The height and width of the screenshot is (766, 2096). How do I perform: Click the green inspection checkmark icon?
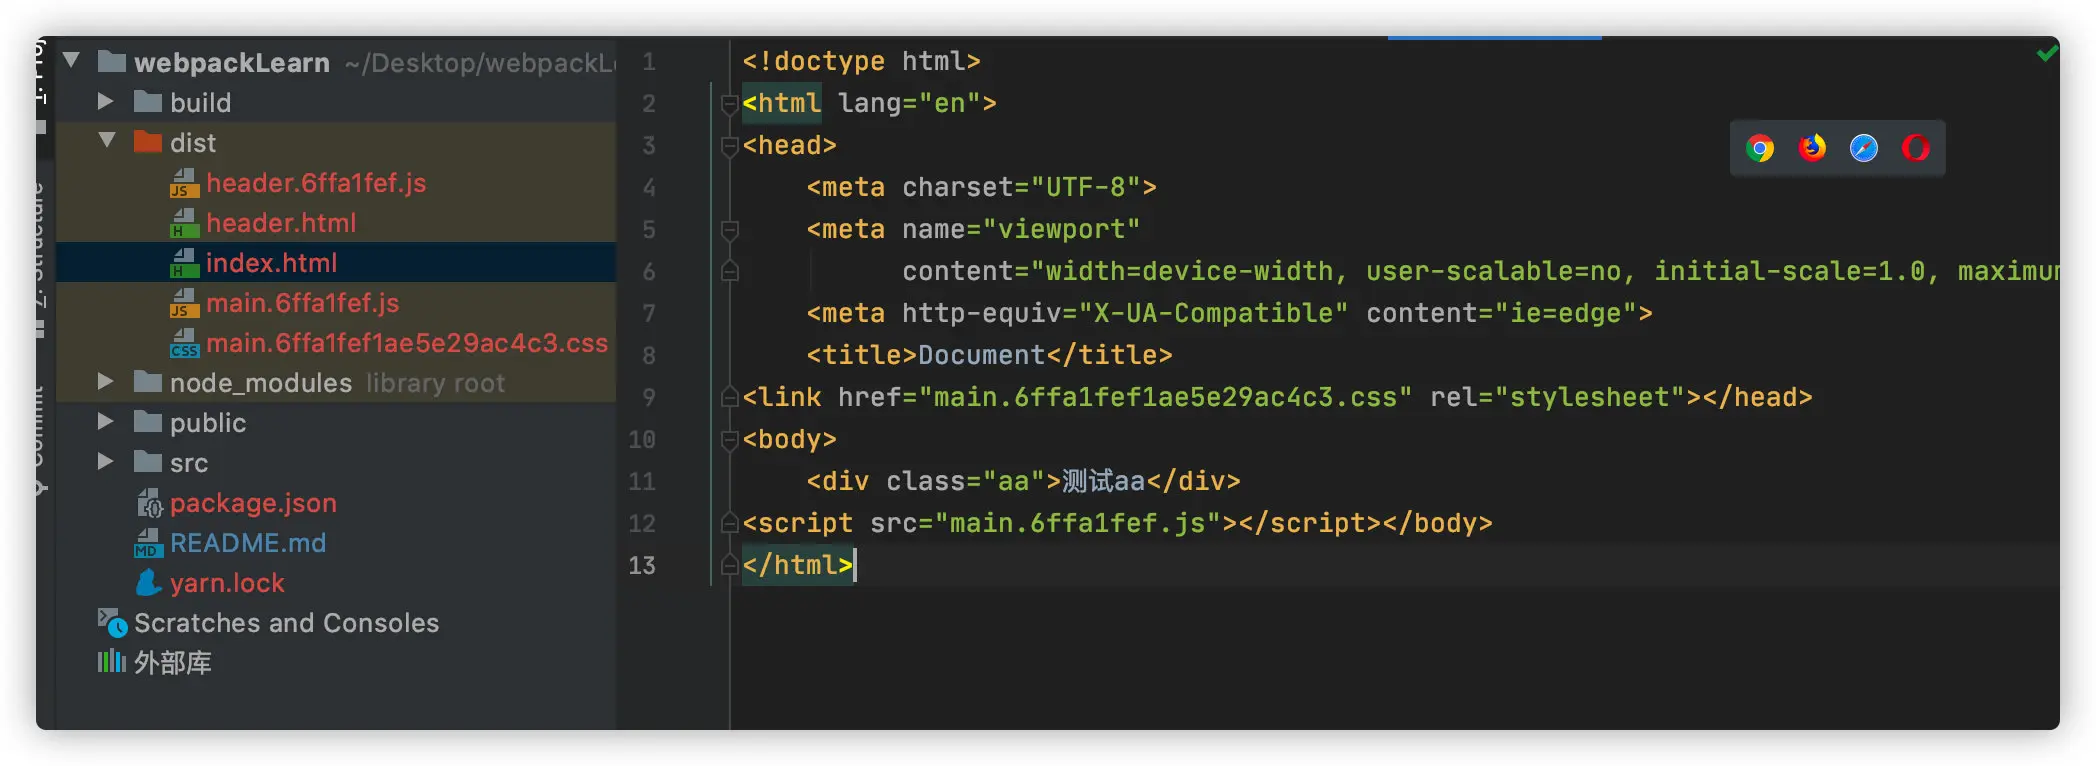[2047, 53]
